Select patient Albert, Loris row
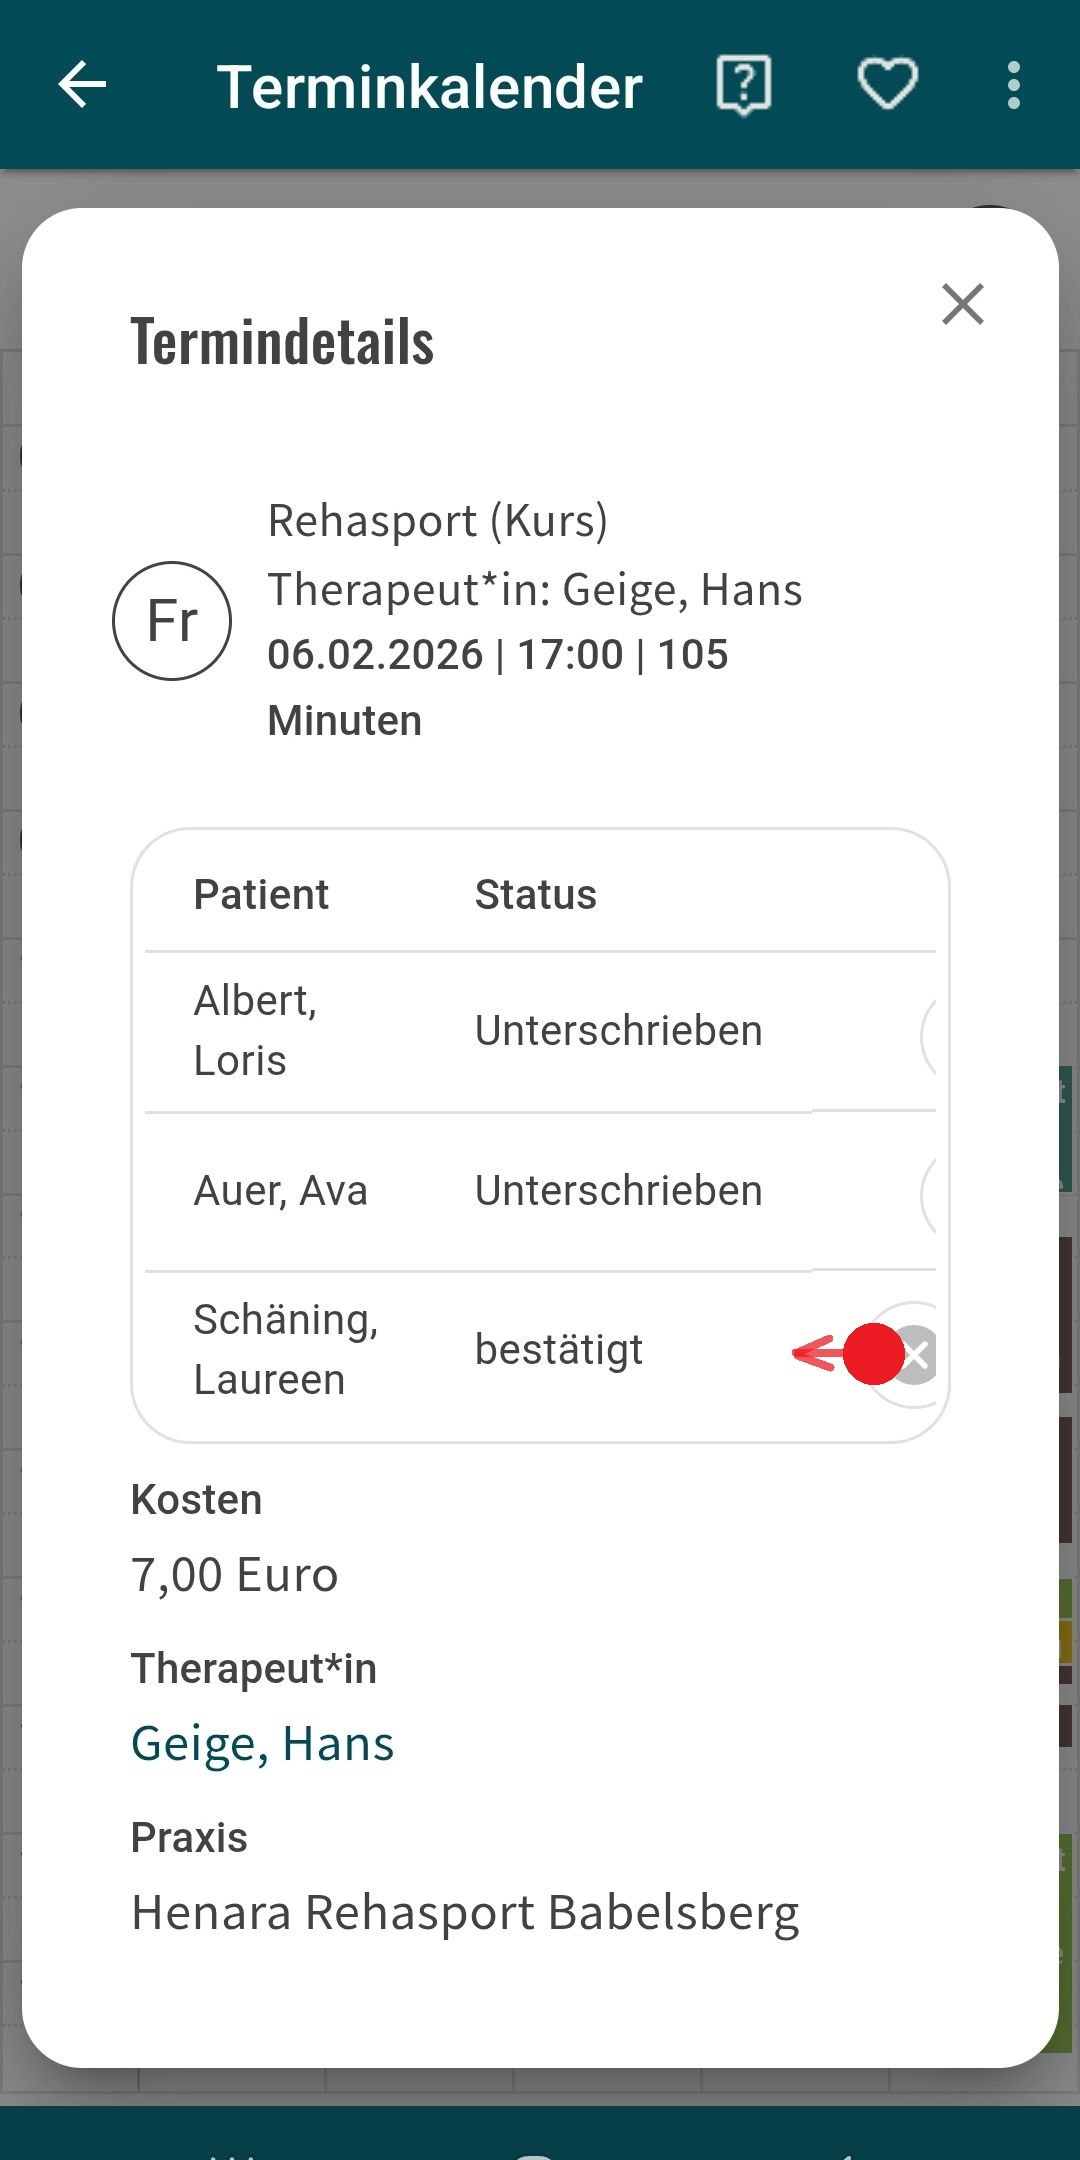Image resolution: width=1080 pixels, height=2160 pixels. 255,1030
